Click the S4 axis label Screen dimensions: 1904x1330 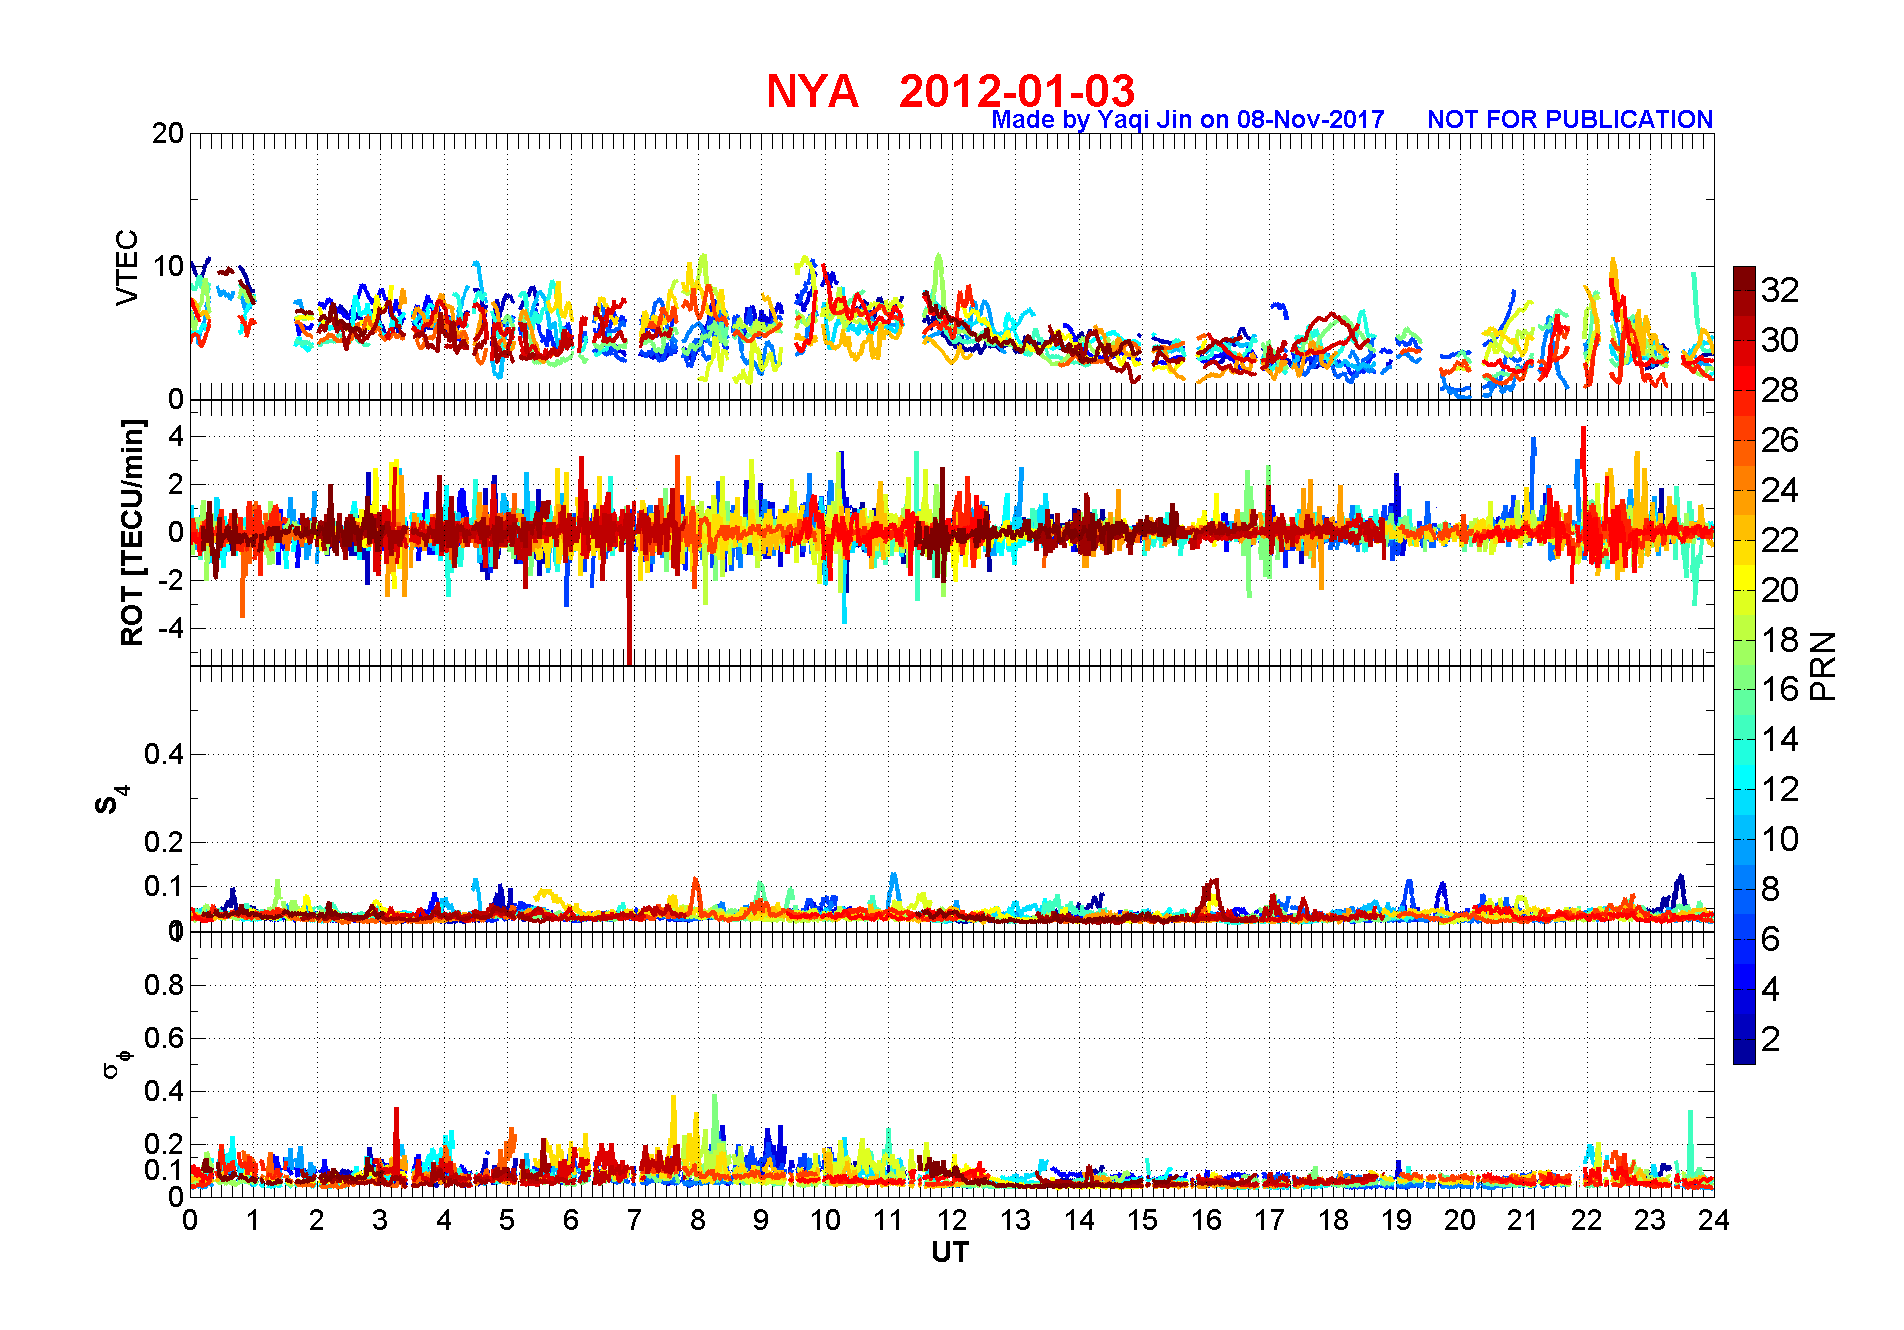pos(112,800)
